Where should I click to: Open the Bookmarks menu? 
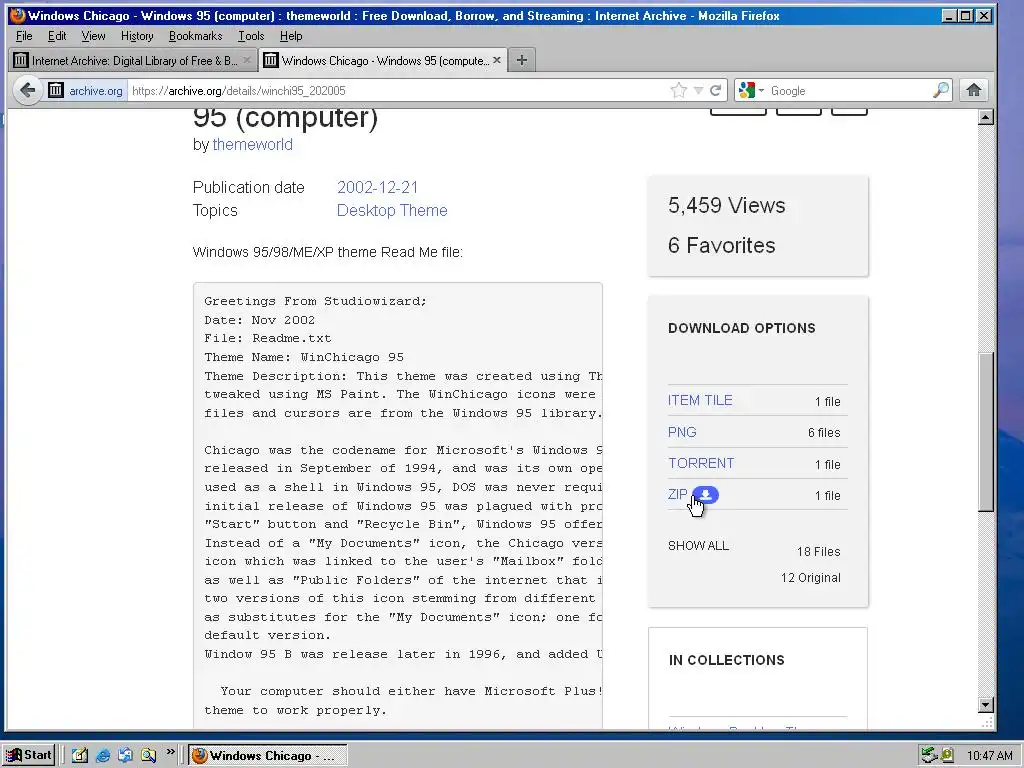[x=195, y=36]
